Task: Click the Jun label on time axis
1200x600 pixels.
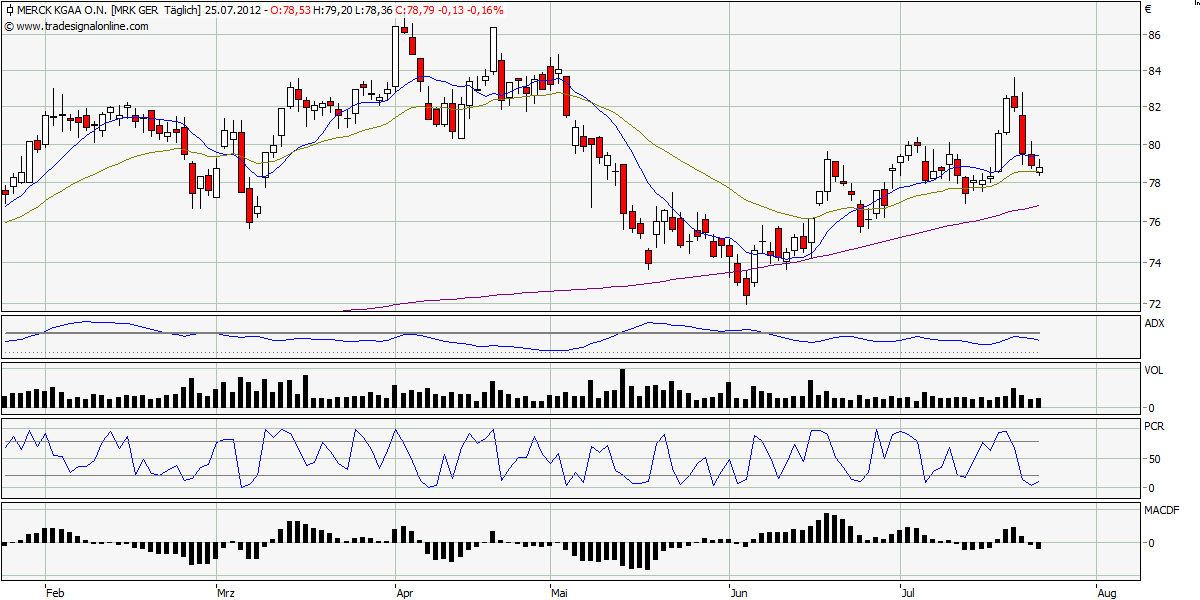Action: coord(739,592)
